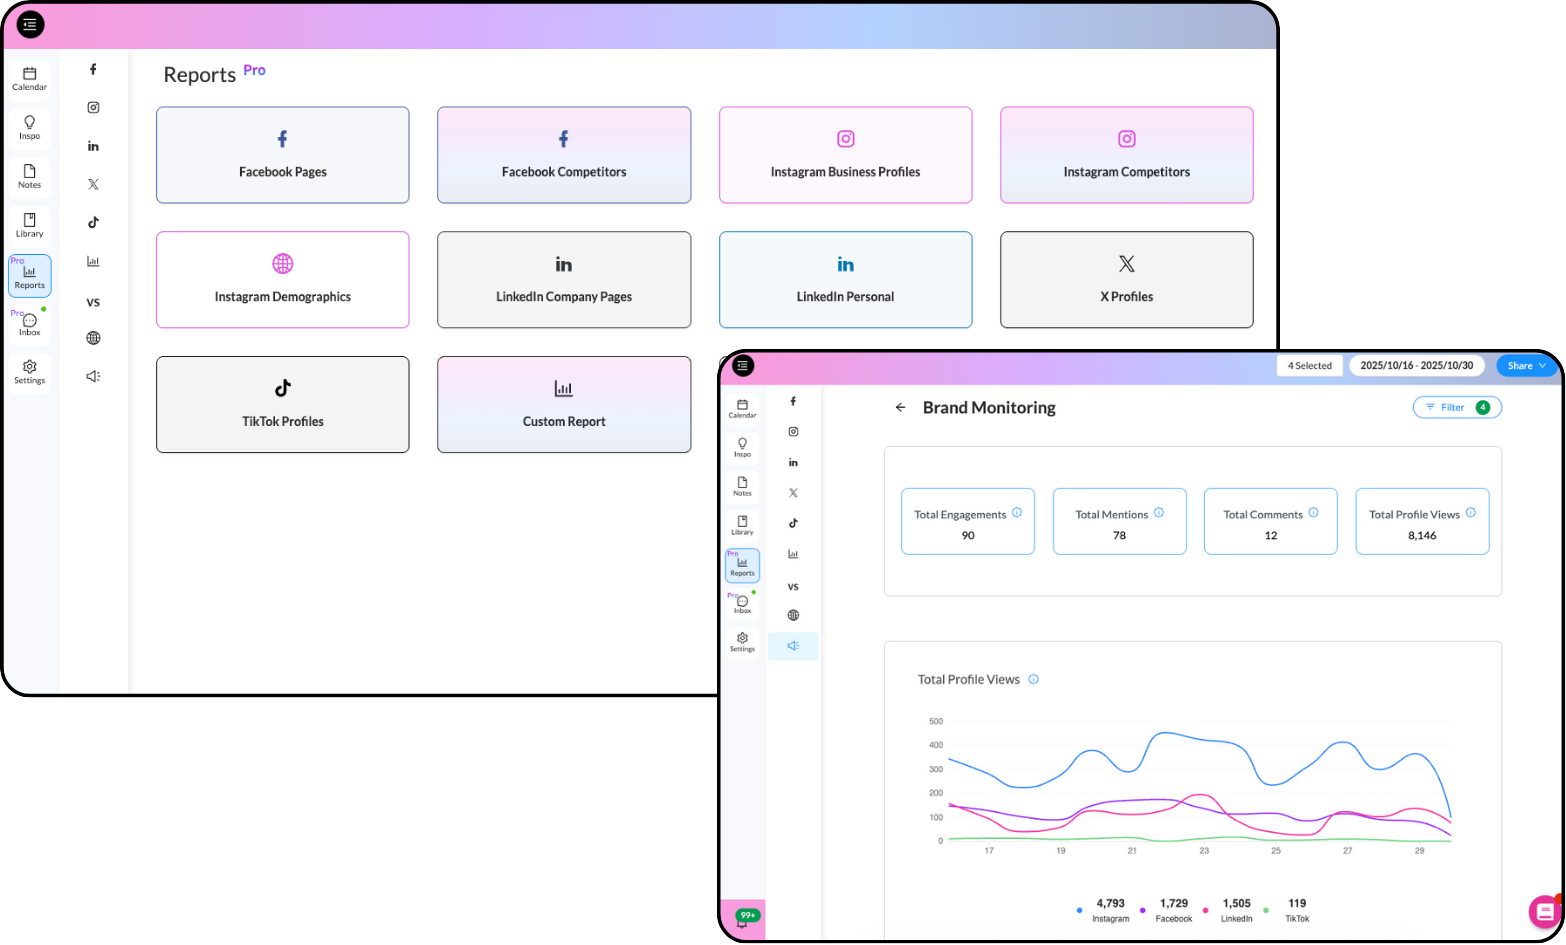
Task: Click the bar chart icon in the Reports window sub-sidebar
Action: pos(93,261)
